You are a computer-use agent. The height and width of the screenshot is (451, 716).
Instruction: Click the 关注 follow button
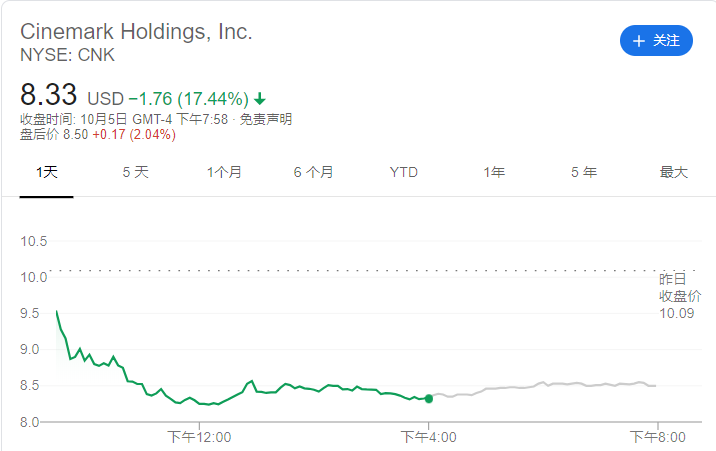click(656, 41)
